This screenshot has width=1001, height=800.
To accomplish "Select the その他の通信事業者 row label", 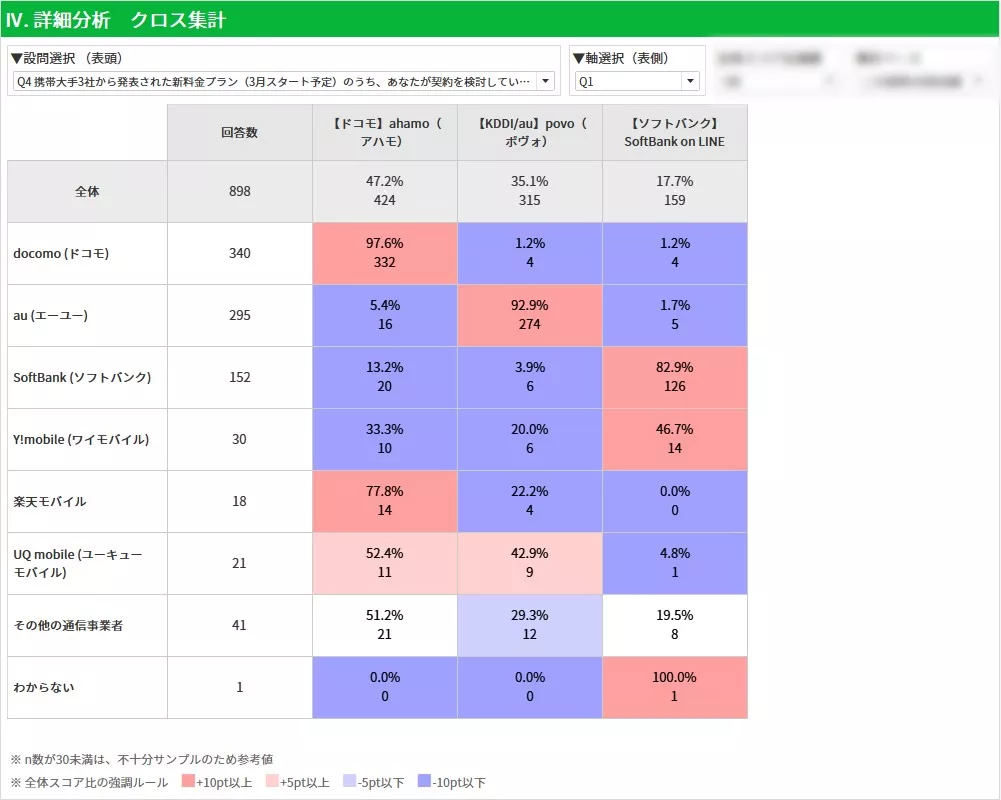I will point(68,626).
